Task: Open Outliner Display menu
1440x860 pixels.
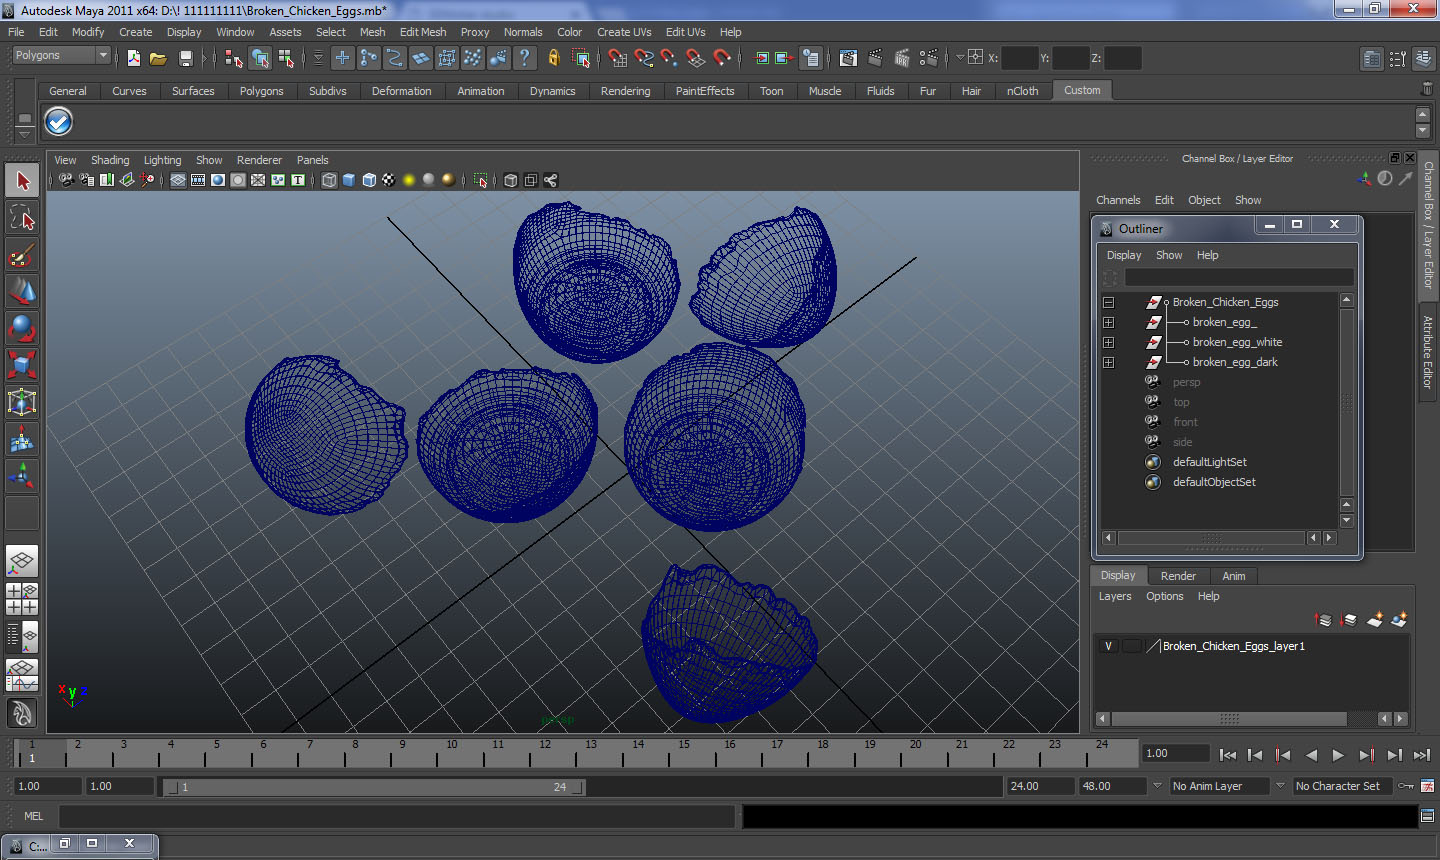Action: (x=1124, y=255)
